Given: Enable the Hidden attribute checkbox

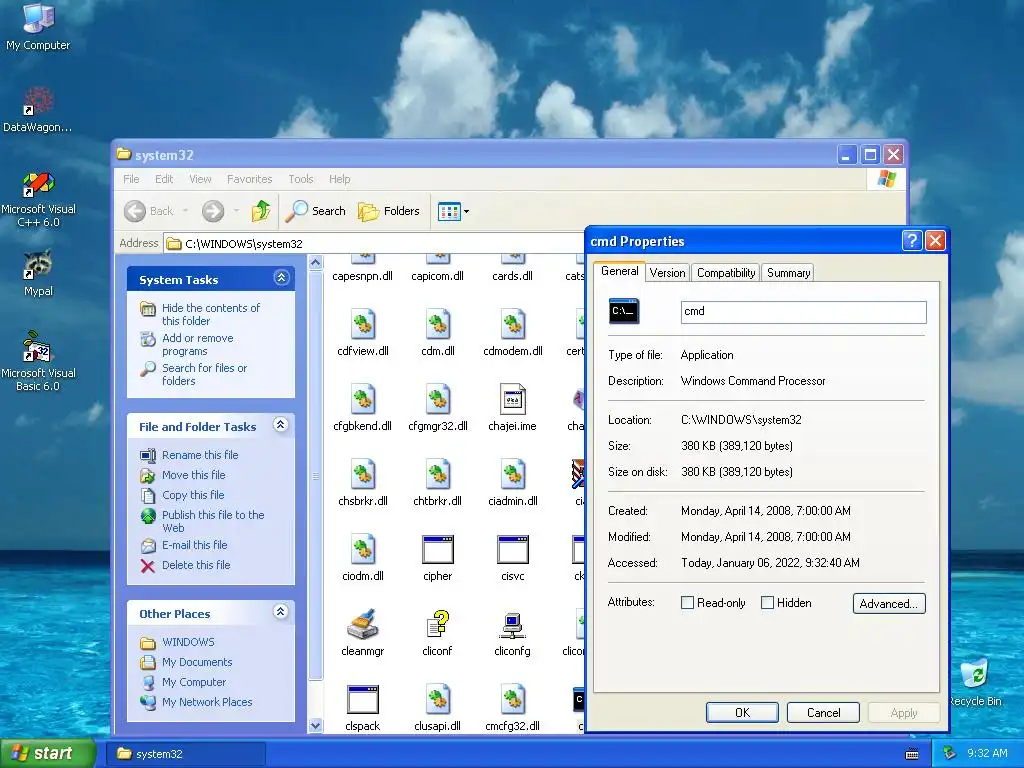Looking at the screenshot, I should click(x=767, y=603).
